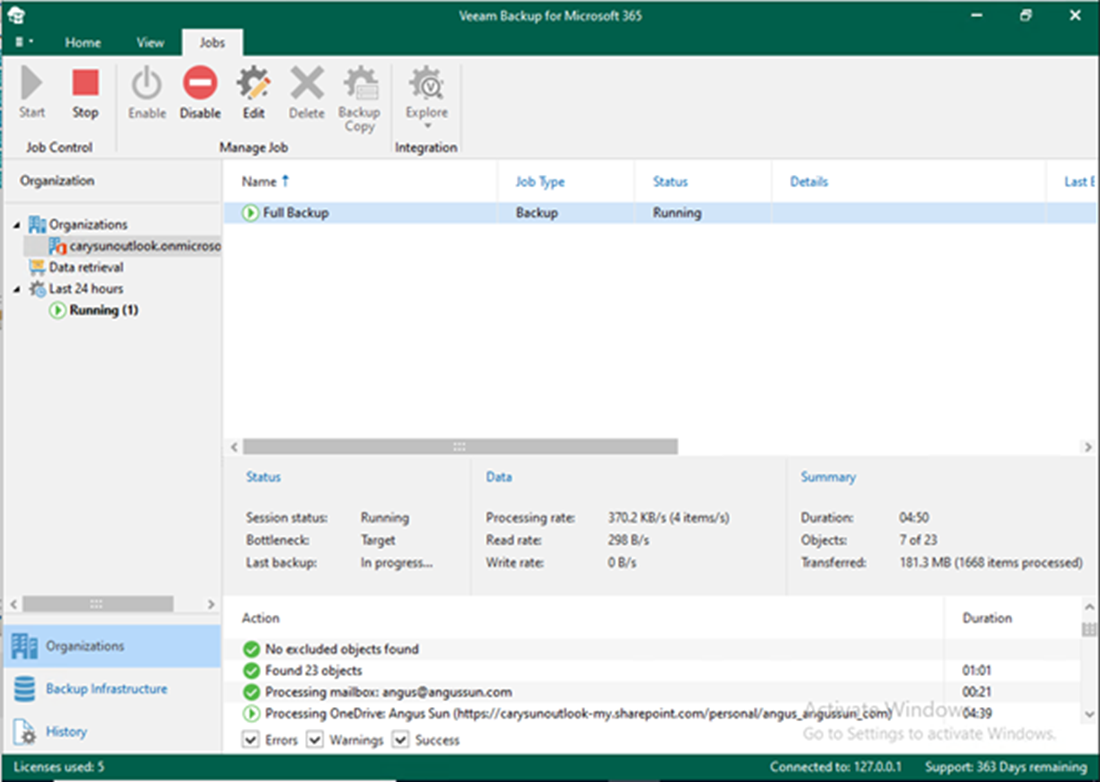Switch to the View ribbon tab
This screenshot has height=782, width=1100.
pos(150,43)
